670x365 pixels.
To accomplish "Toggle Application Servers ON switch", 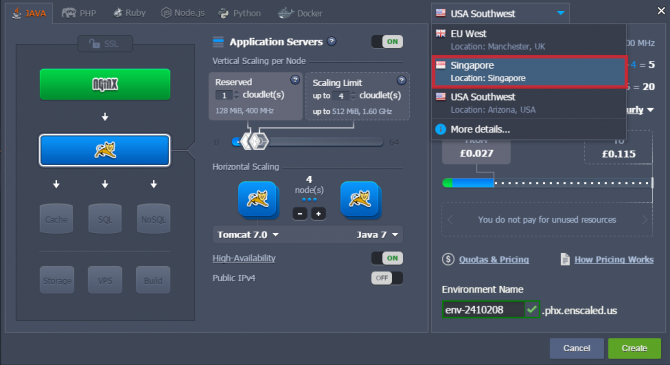I will [387, 41].
